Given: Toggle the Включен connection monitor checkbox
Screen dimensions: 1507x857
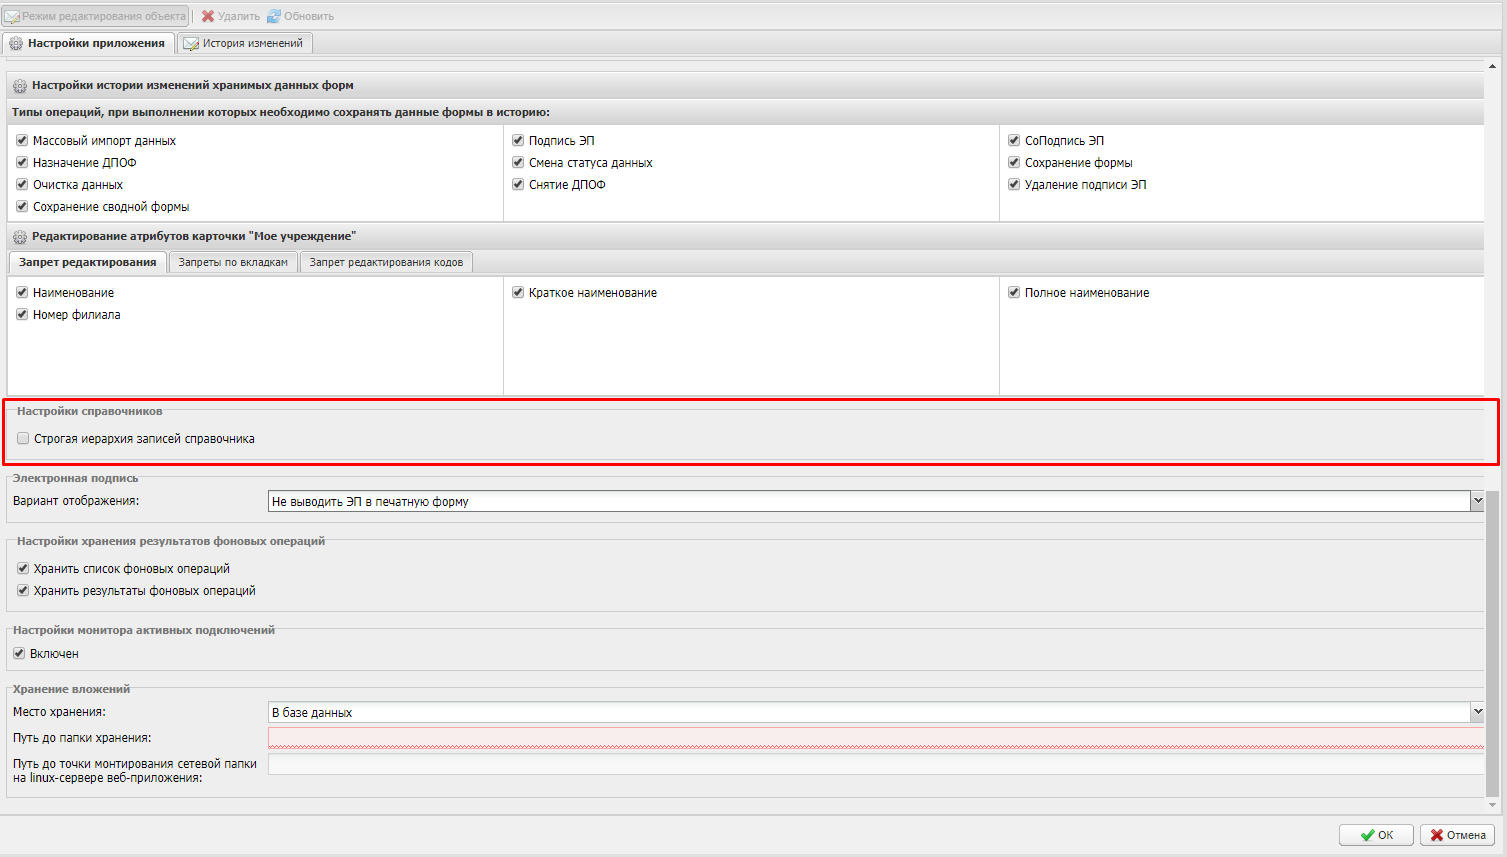Looking at the screenshot, I should [19, 653].
